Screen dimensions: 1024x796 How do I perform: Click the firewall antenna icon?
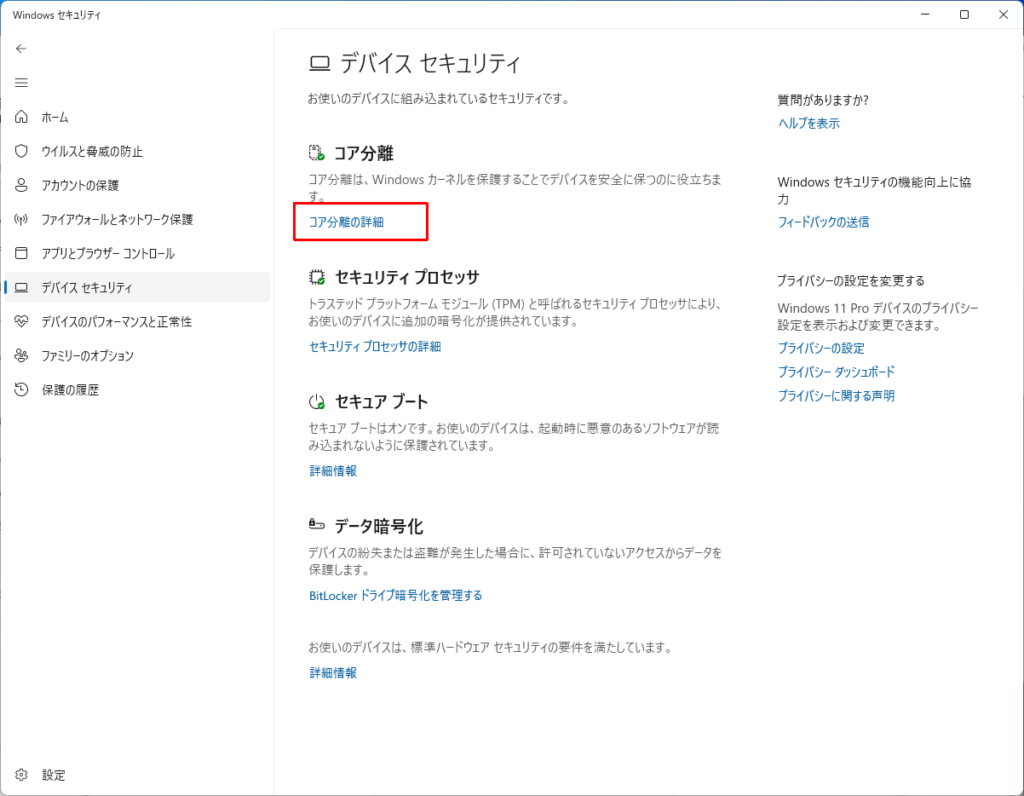(x=22, y=219)
